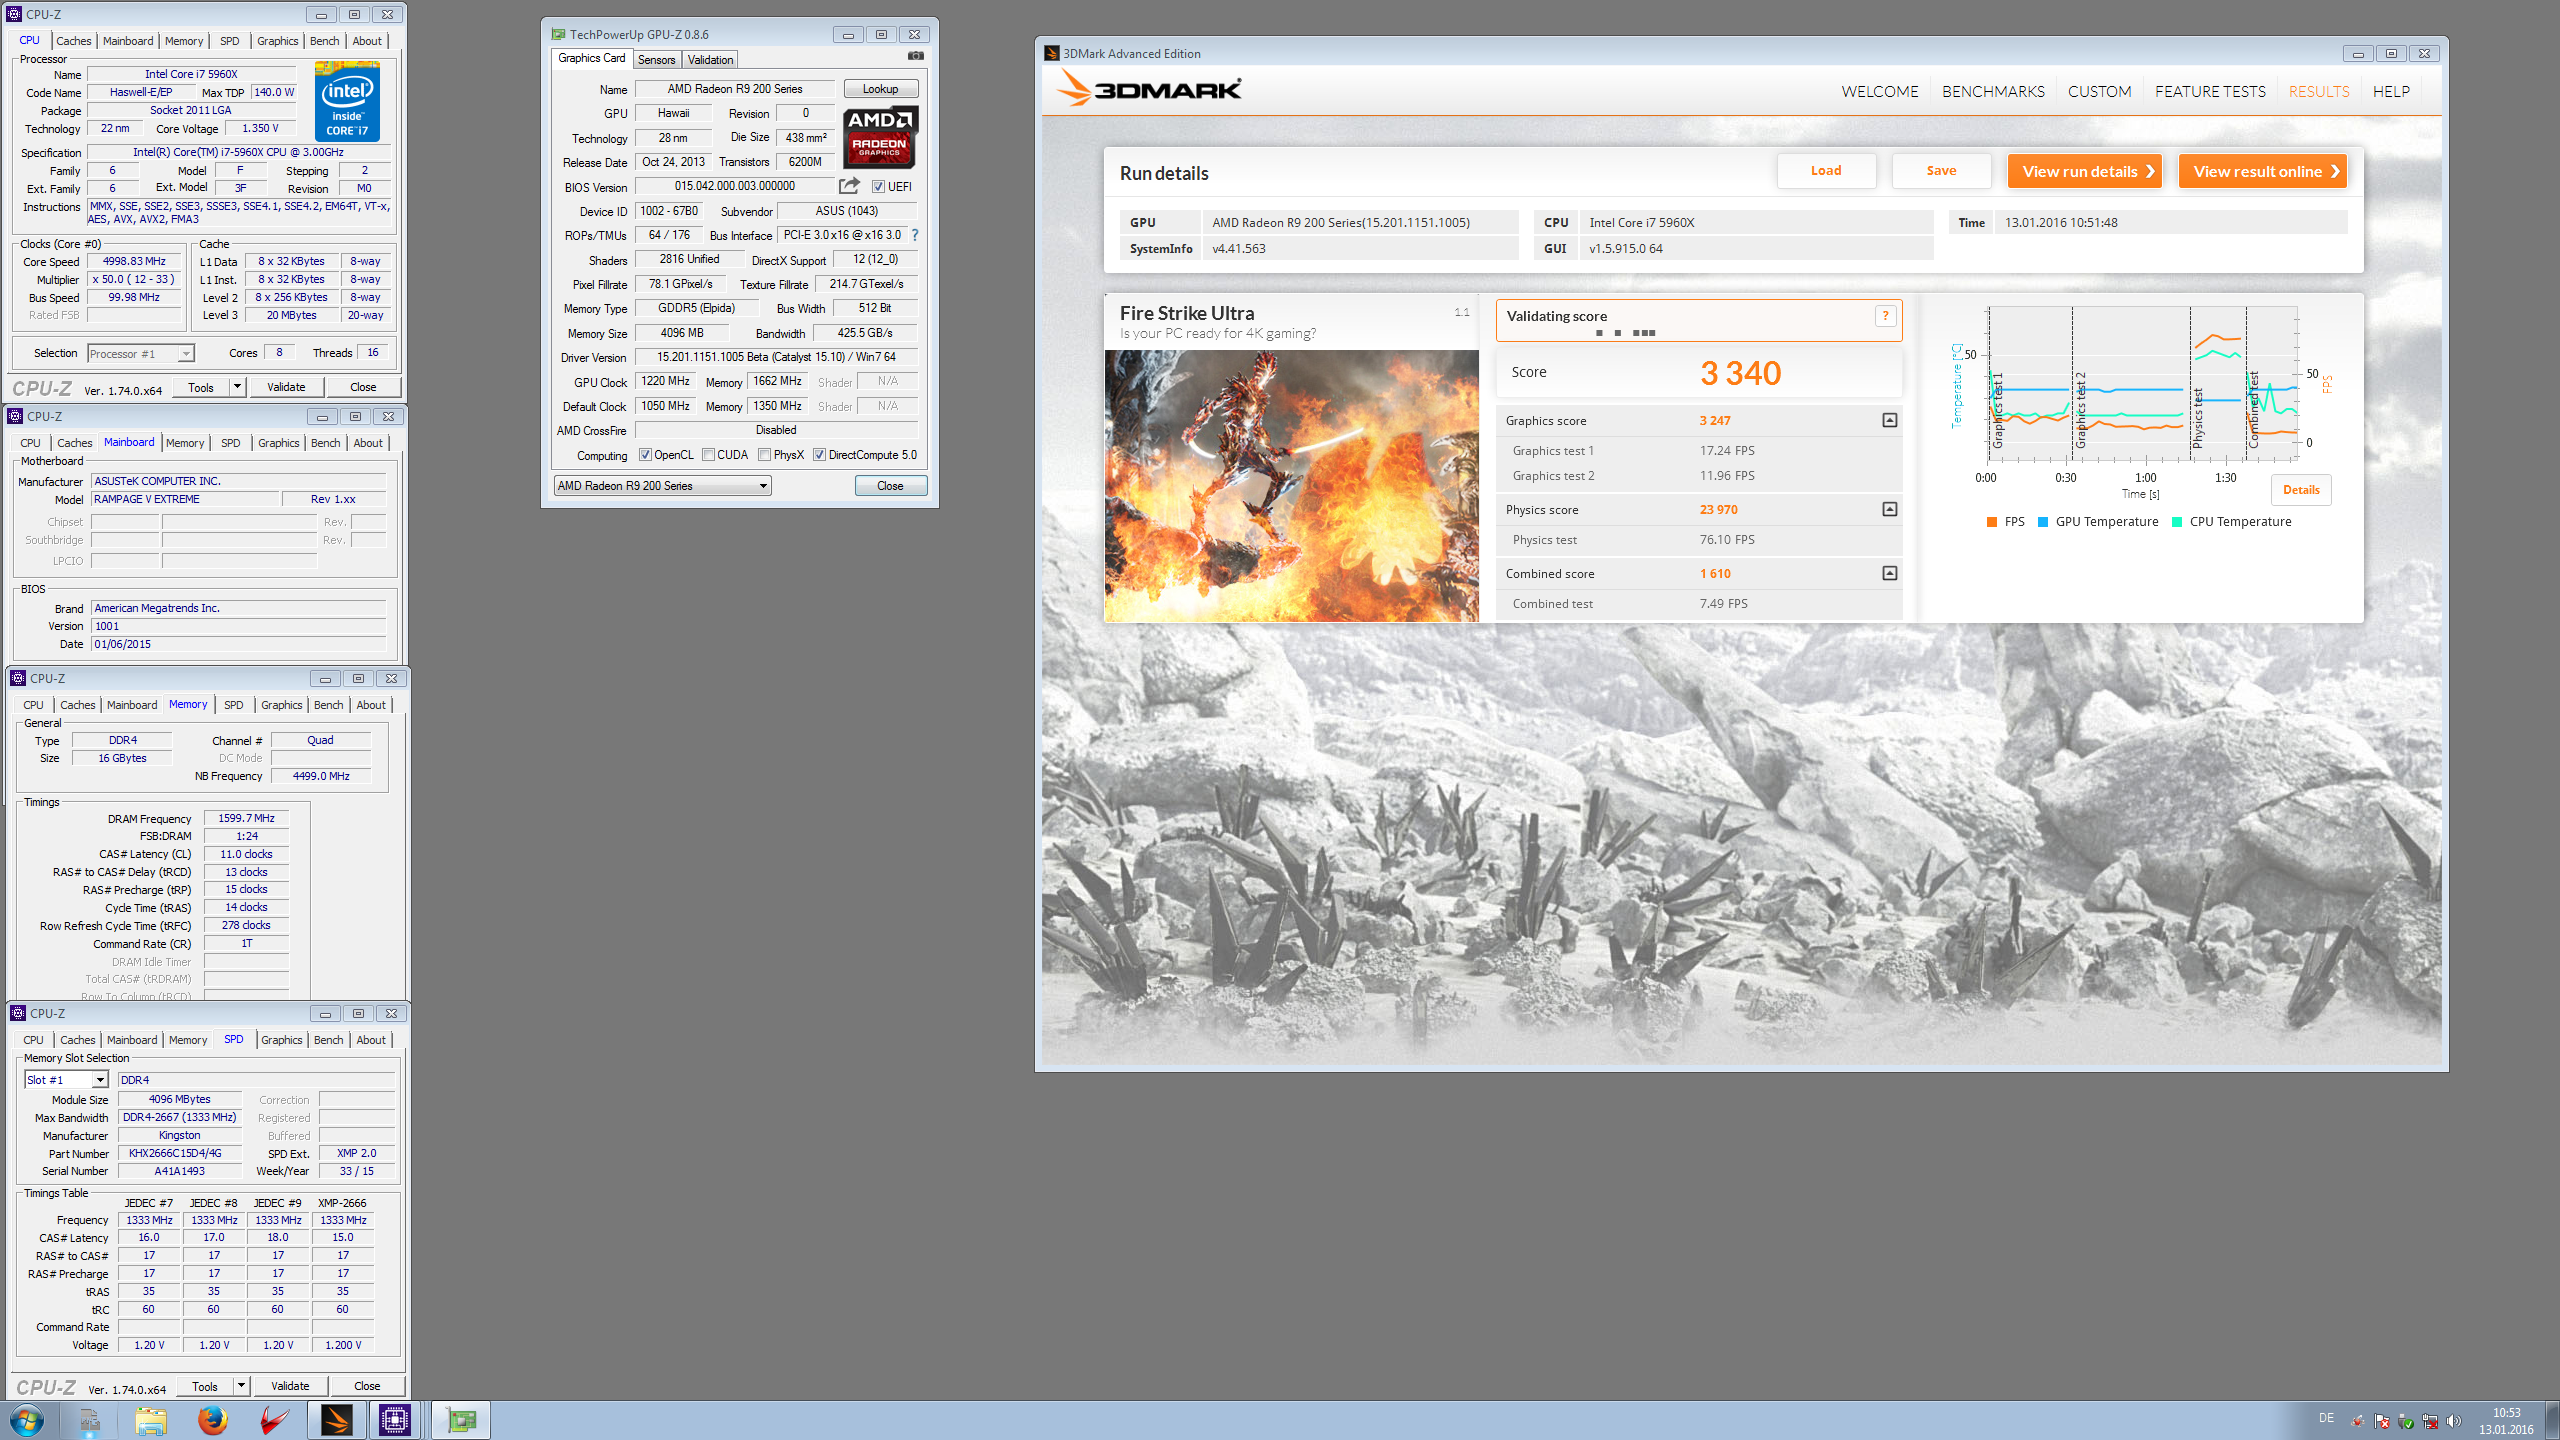Screen dimensions: 2560x1440
Task: Click the Bus Interface question mark in GPU-Z
Action: [x=914, y=235]
